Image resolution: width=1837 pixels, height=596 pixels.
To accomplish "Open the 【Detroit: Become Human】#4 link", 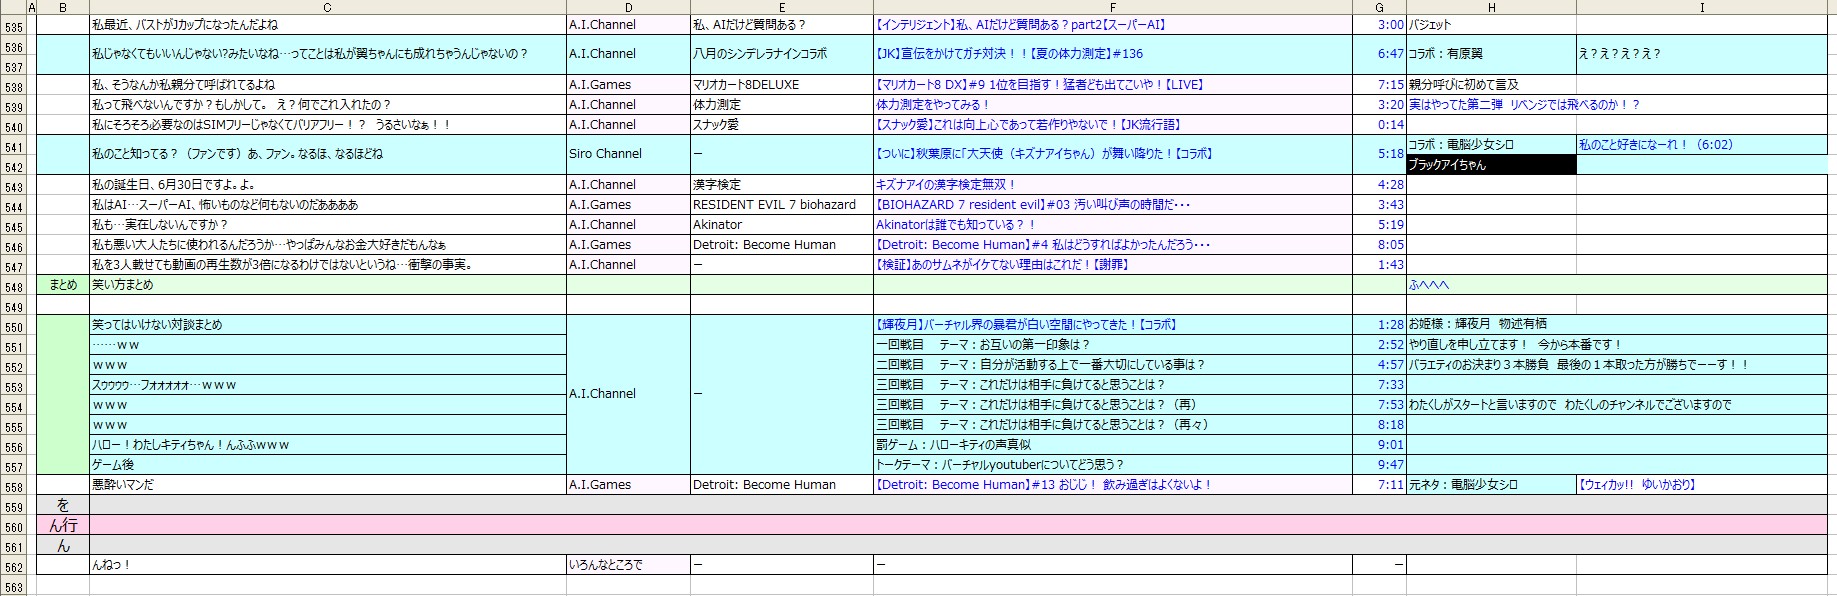I will tap(1043, 245).
